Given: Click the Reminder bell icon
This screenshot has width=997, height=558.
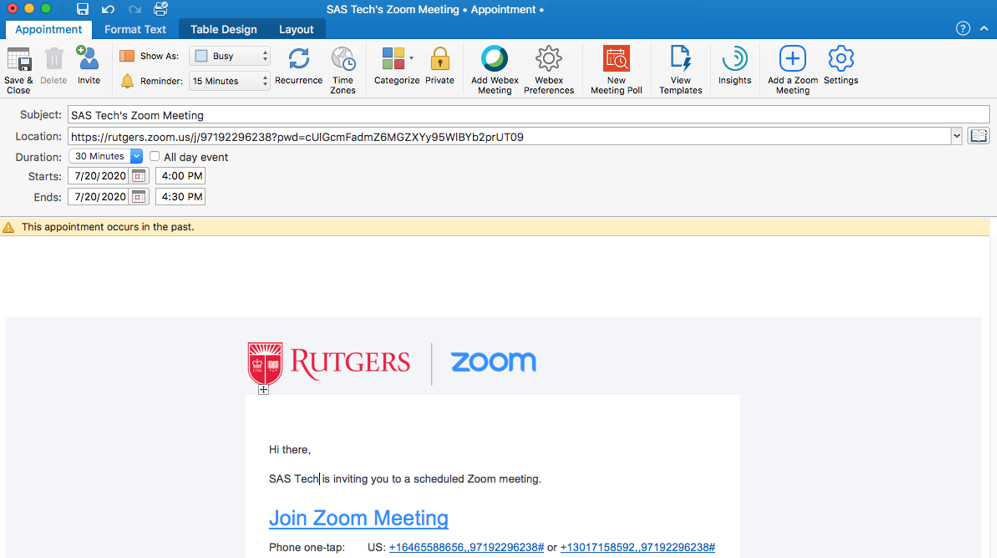Looking at the screenshot, I should tap(127, 81).
